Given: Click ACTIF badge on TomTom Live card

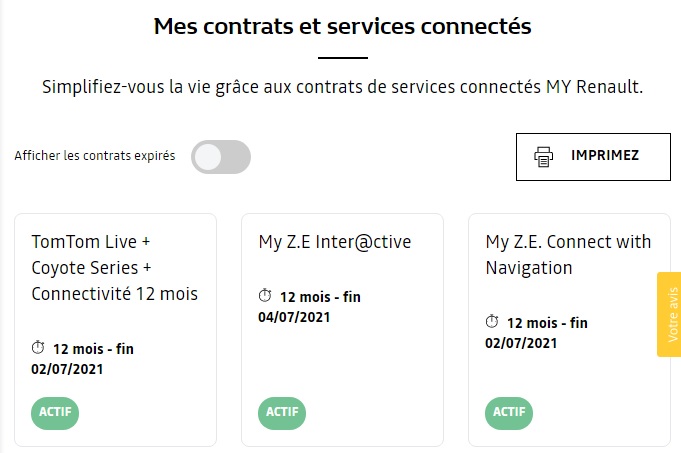Looking at the screenshot, I should [x=55, y=413].
